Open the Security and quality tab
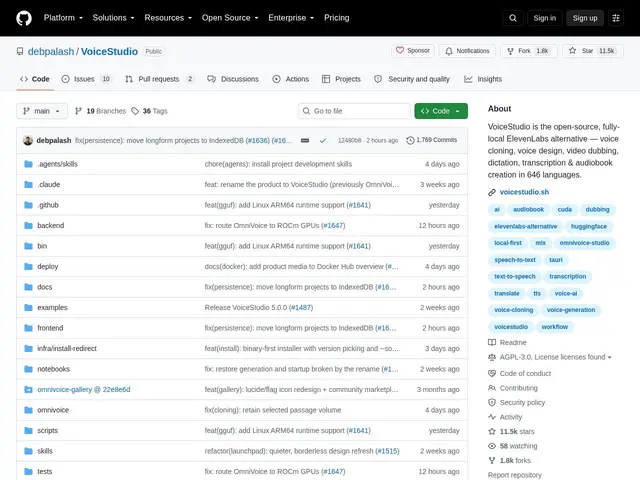Image resolution: width=640 pixels, height=480 pixels. point(412,79)
